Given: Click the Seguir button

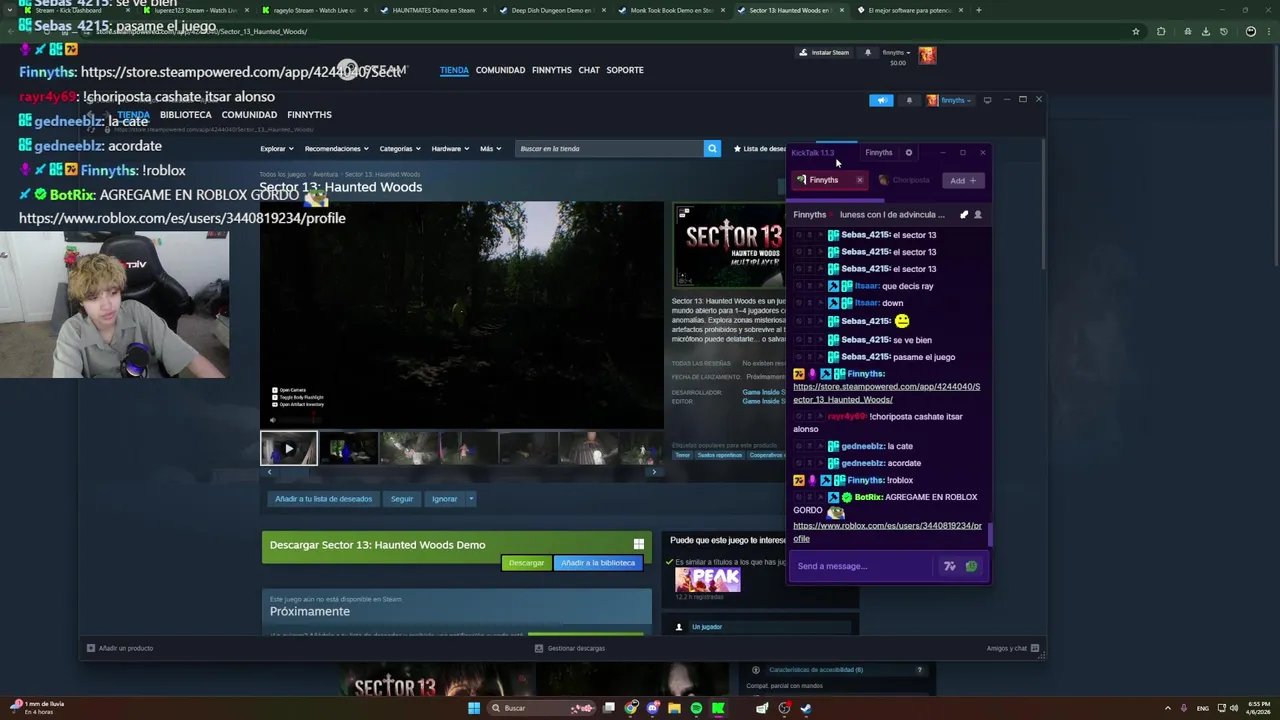Looking at the screenshot, I should coord(402,499).
